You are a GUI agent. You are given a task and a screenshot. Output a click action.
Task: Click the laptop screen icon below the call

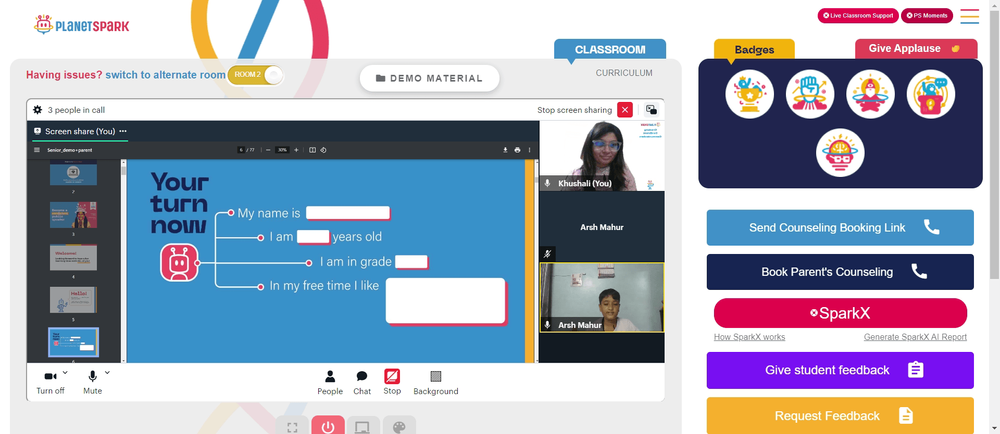[x=364, y=426]
